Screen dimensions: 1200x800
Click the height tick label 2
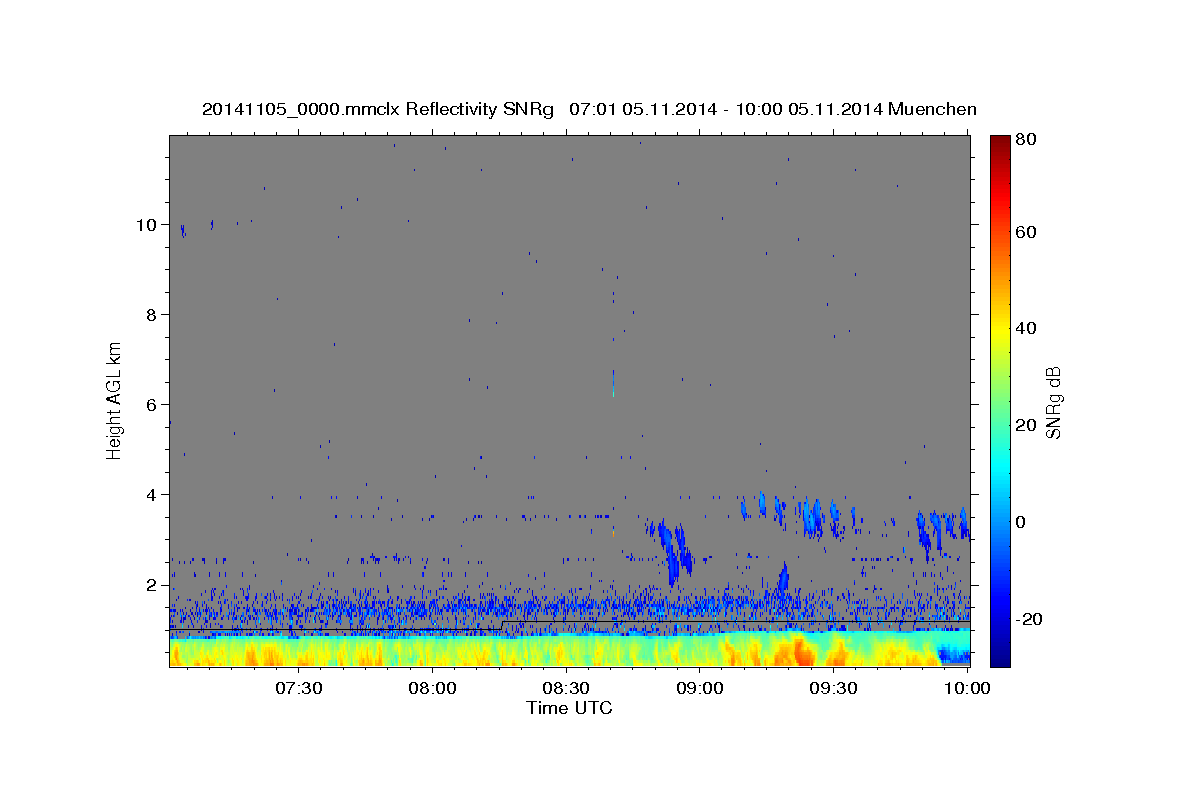(x=152, y=585)
